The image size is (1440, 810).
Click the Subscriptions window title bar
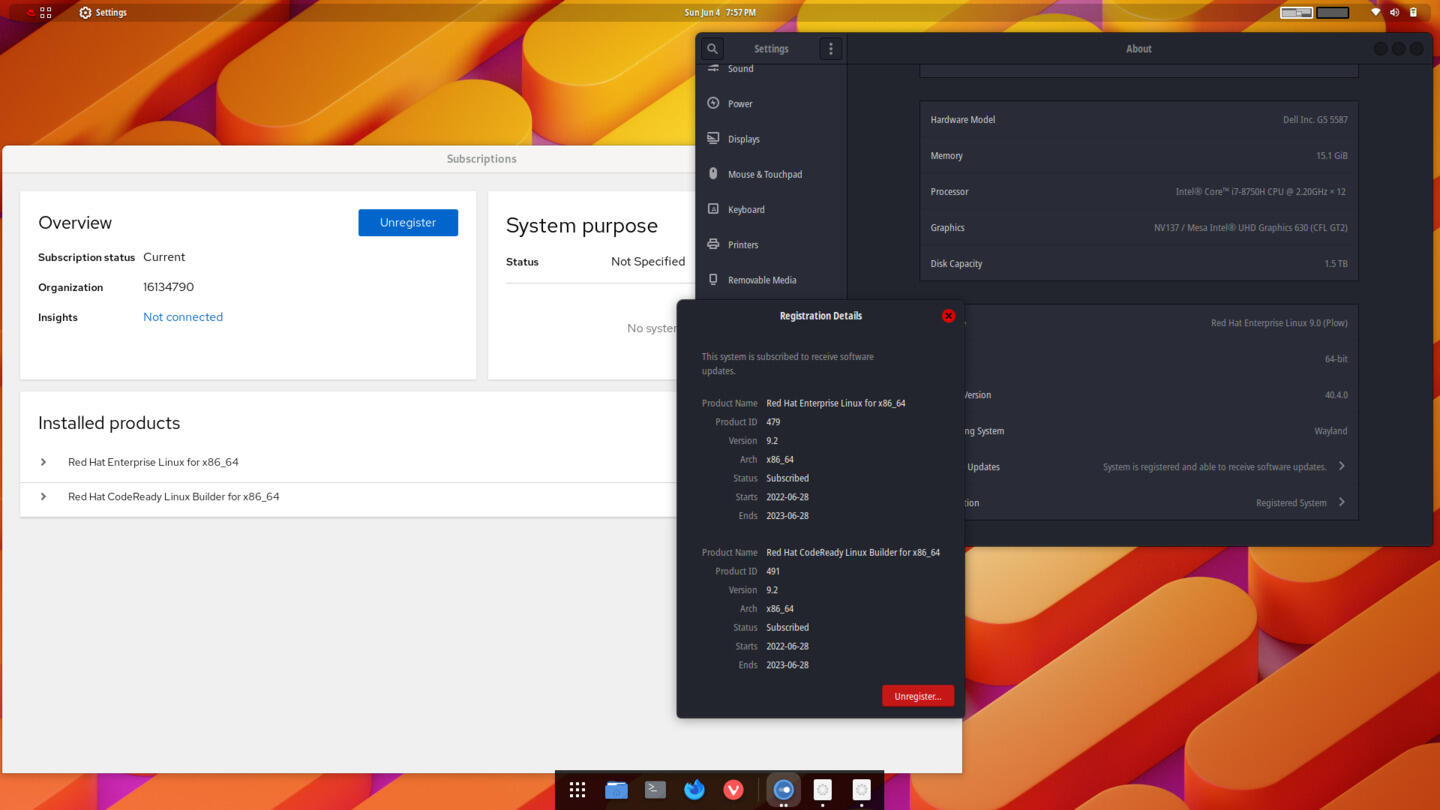[350, 158]
